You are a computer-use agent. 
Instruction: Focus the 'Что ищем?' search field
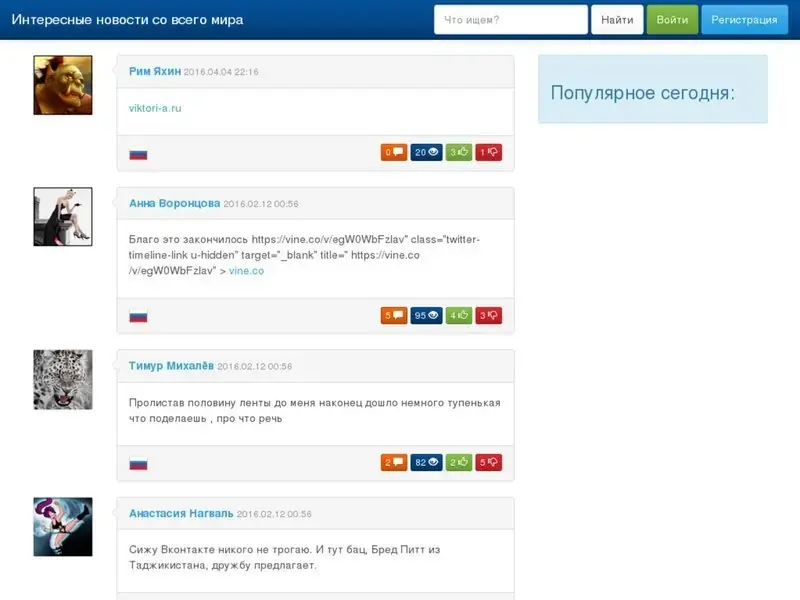pyautogui.click(x=510, y=20)
